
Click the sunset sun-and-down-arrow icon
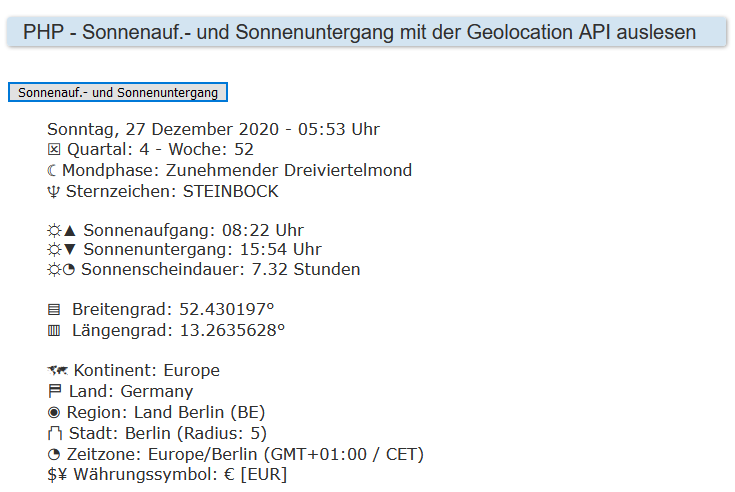point(62,250)
